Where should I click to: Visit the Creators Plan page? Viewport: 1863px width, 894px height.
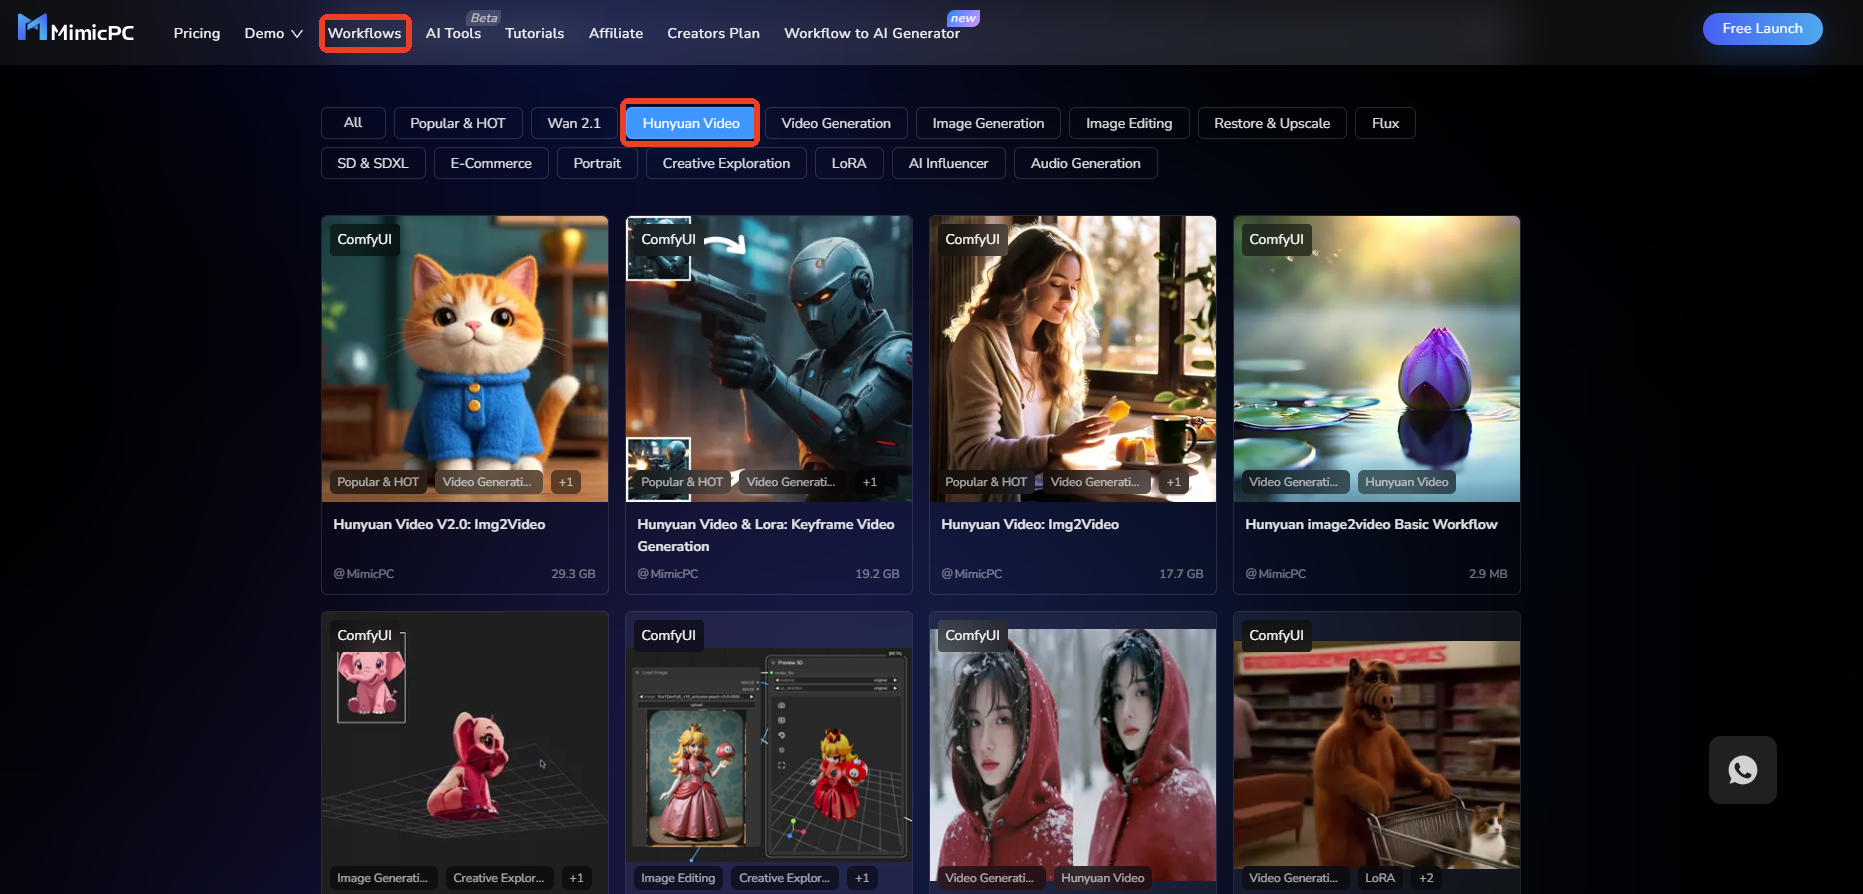click(713, 33)
